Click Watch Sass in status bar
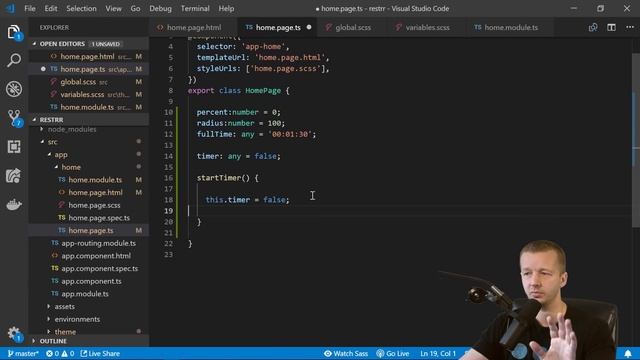 [x=346, y=353]
